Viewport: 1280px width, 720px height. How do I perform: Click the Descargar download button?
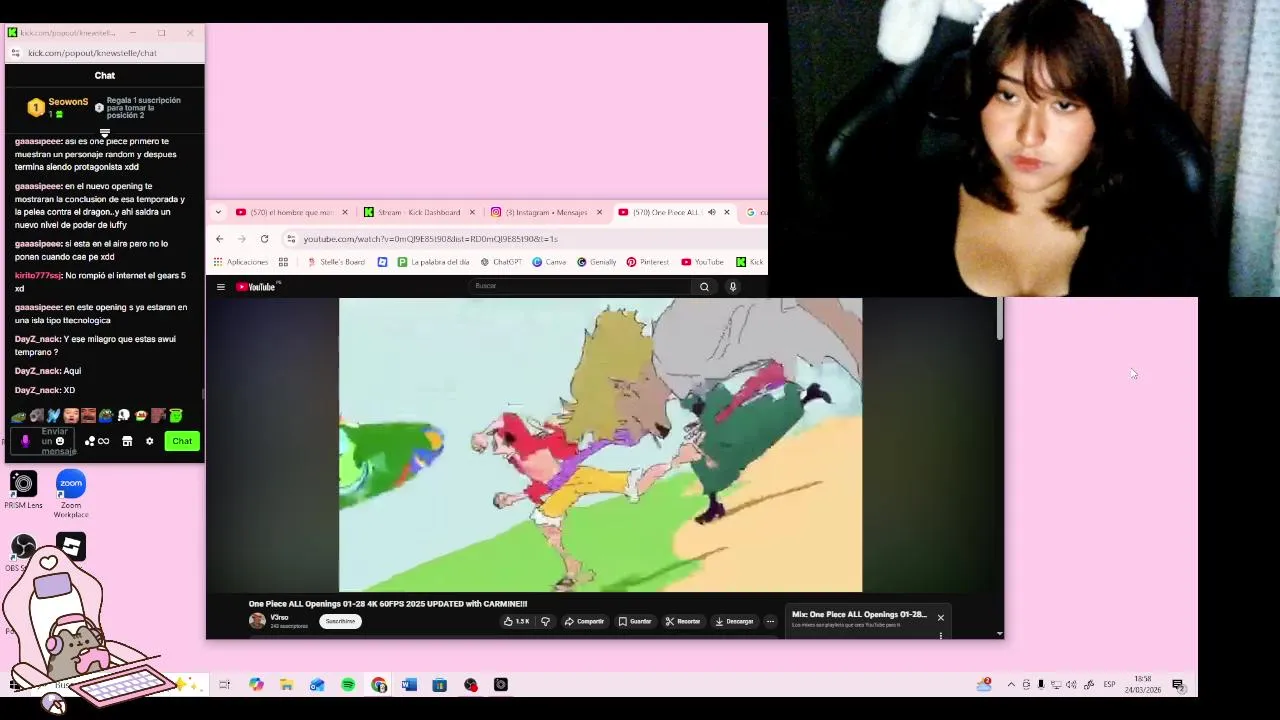tap(733, 621)
